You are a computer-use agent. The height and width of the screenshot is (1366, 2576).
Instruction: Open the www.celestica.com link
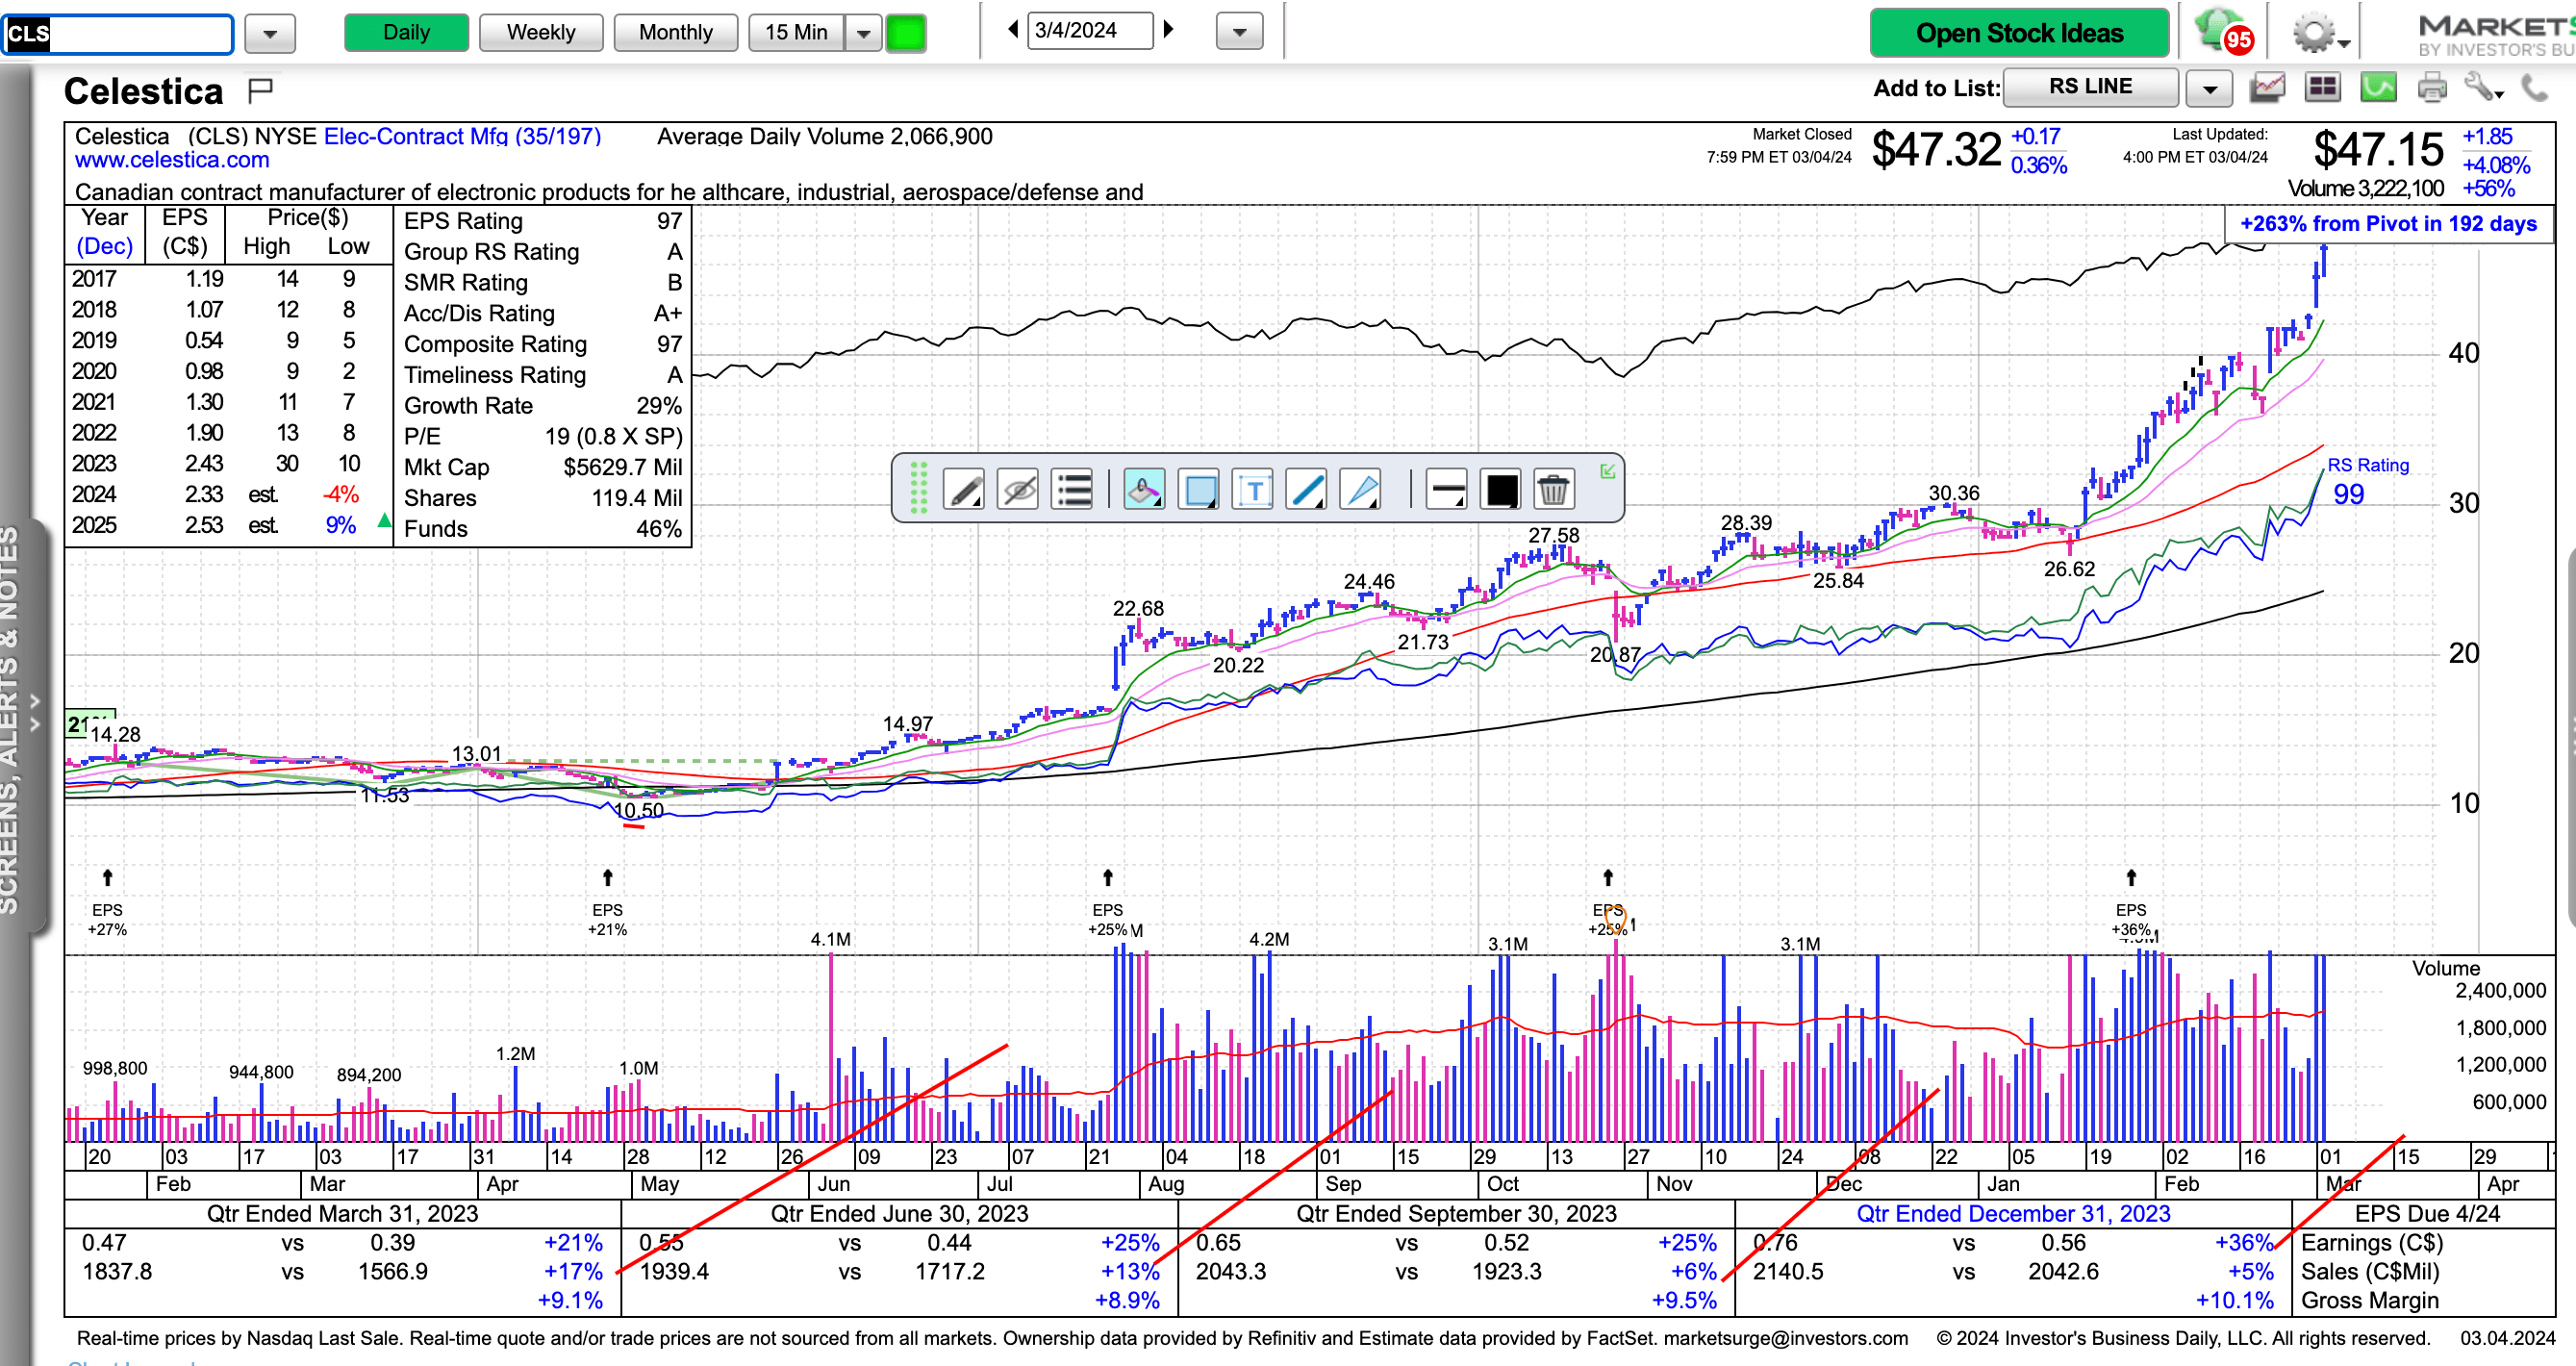tap(172, 160)
